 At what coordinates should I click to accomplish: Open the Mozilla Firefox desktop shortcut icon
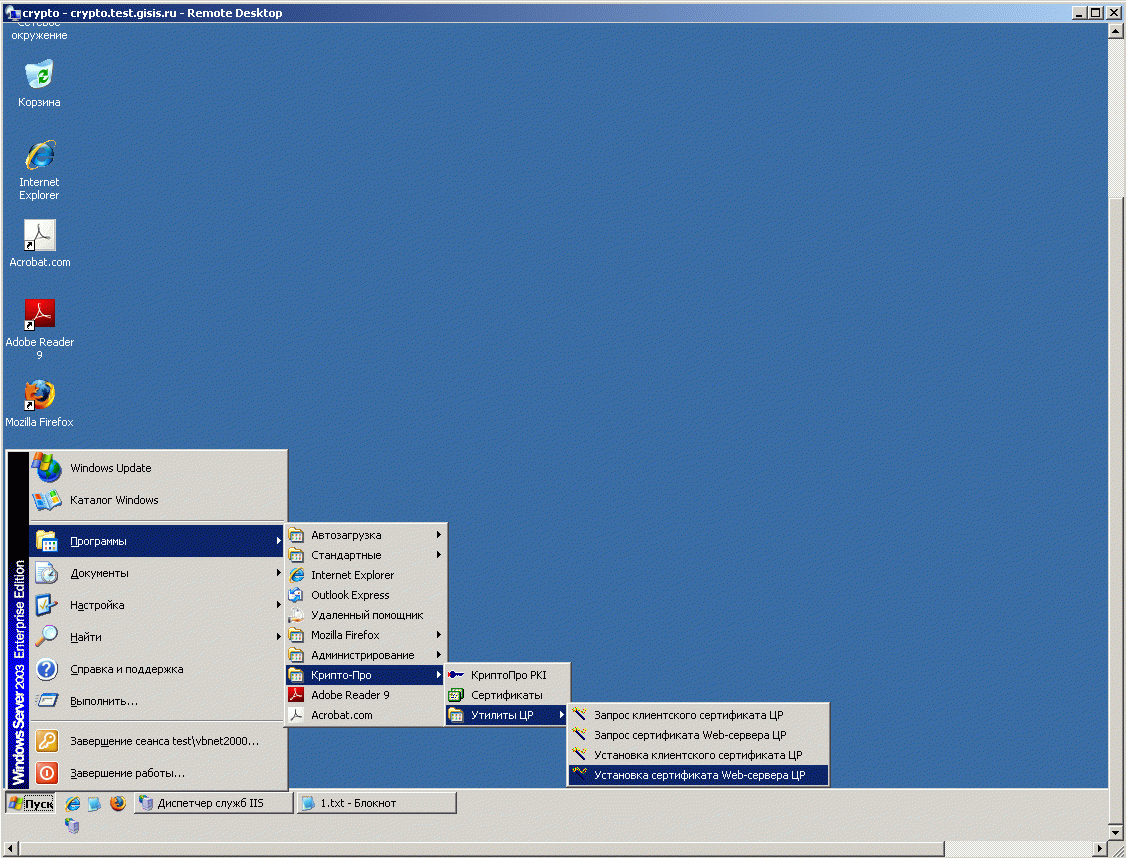(x=39, y=396)
